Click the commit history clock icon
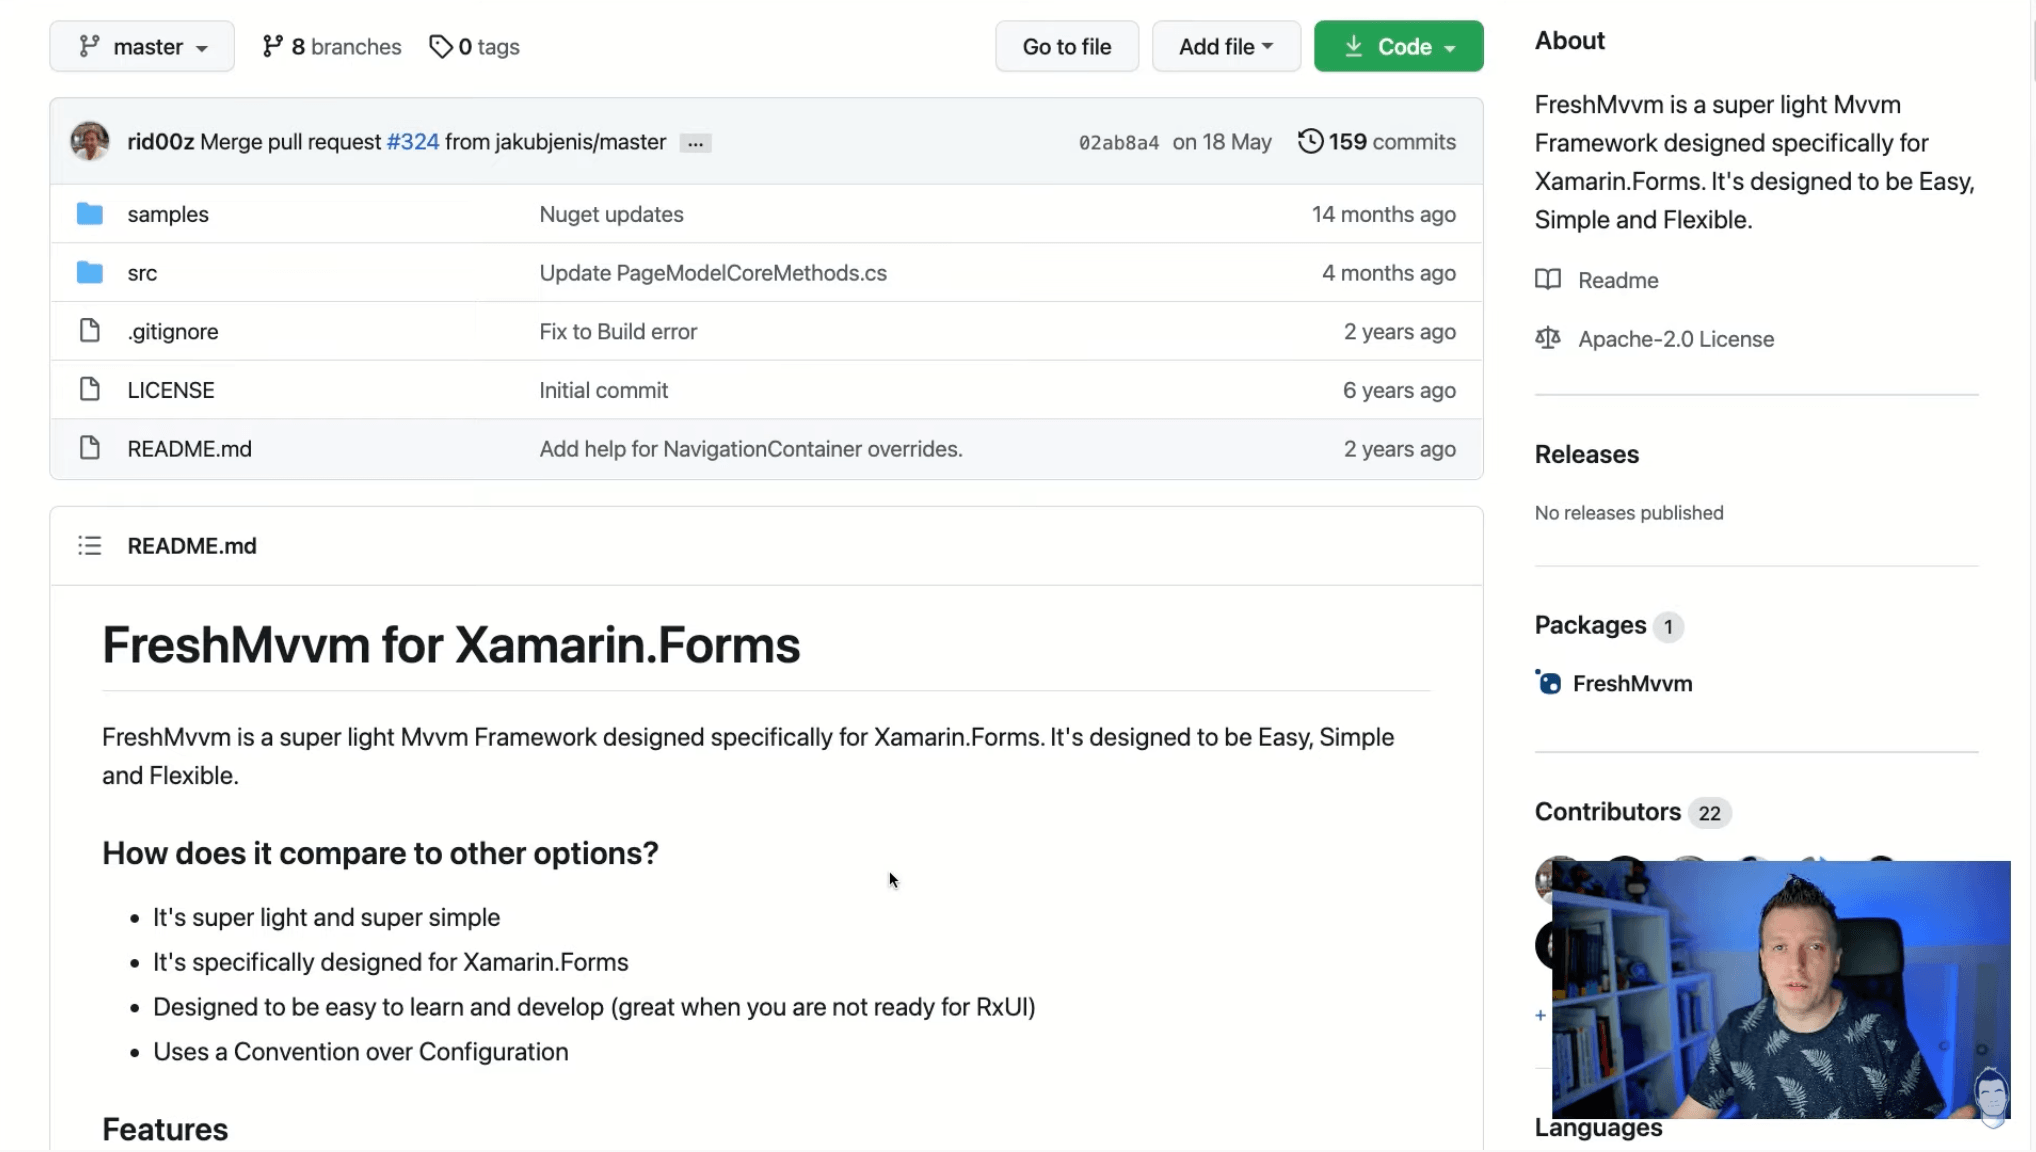The image size is (2036, 1152). pyautogui.click(x=1310, y=141)
